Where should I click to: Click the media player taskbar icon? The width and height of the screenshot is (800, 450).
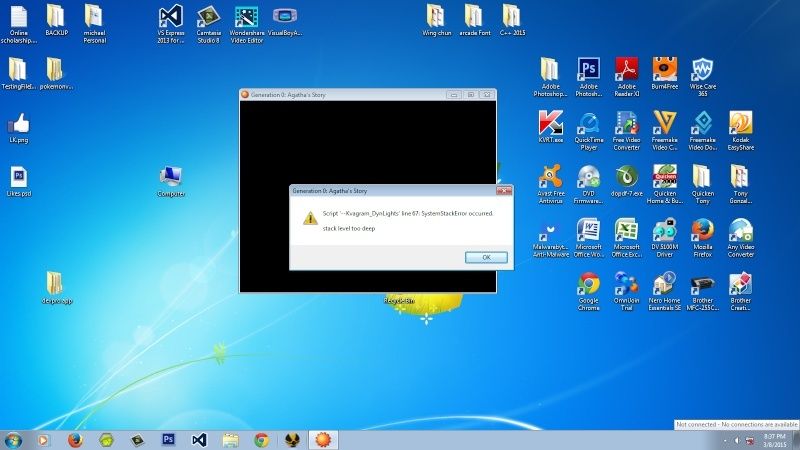tap(44, 440)
